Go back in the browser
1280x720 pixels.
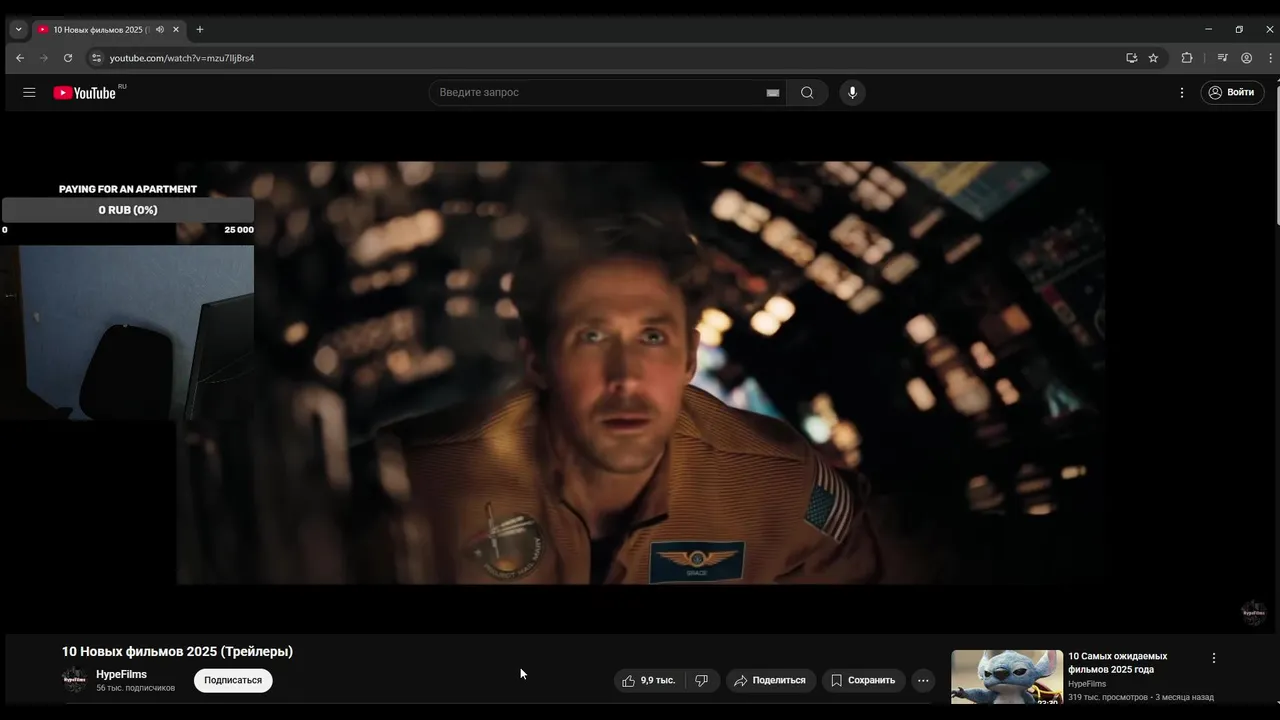click(x=19, y=58)
